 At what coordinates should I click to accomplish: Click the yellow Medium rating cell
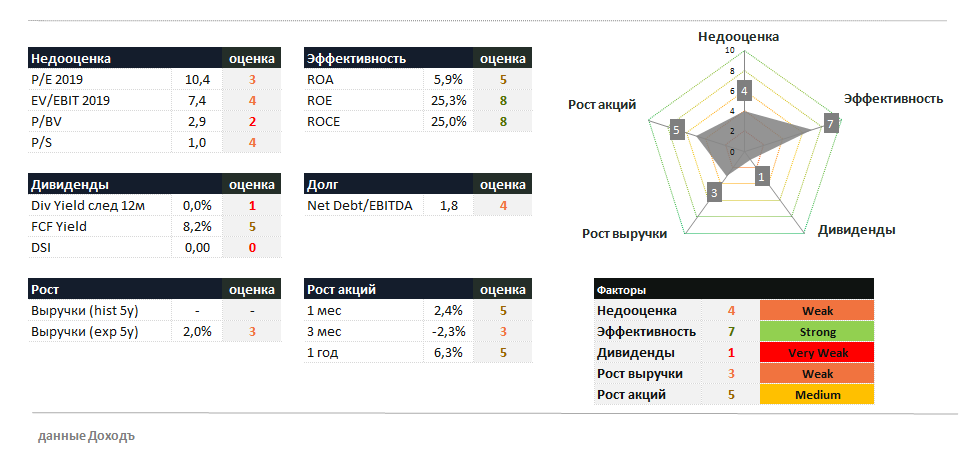click(x=817, y=395)
